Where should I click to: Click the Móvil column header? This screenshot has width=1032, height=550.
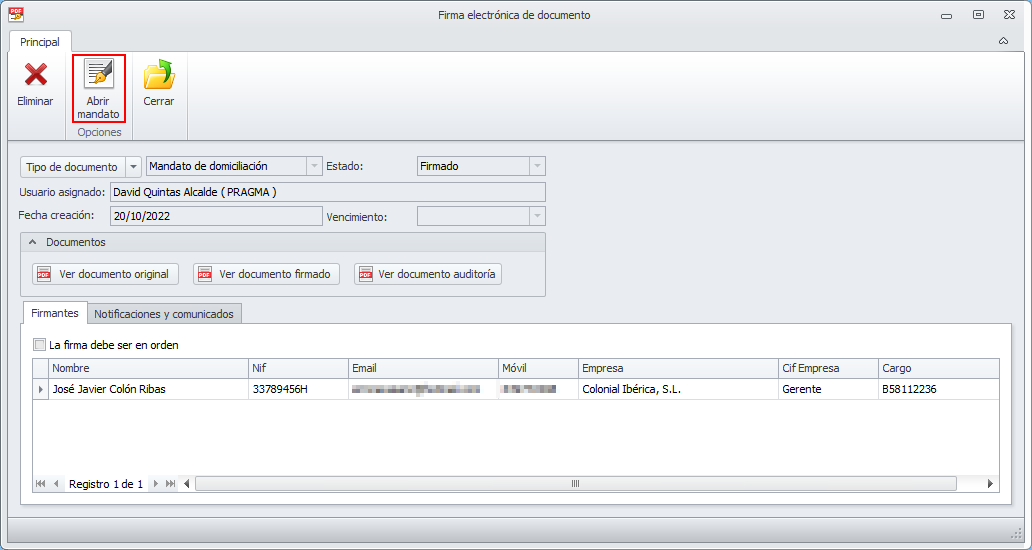[538, 368]
